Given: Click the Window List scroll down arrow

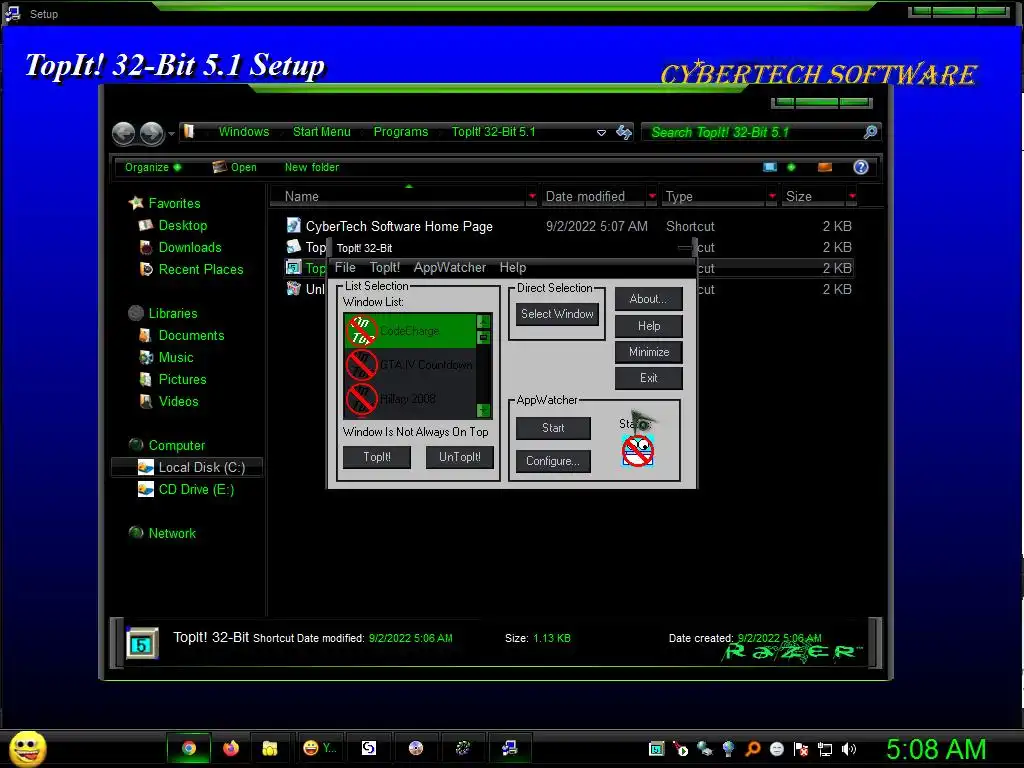Looking at the screenshot, I should 483,410.
